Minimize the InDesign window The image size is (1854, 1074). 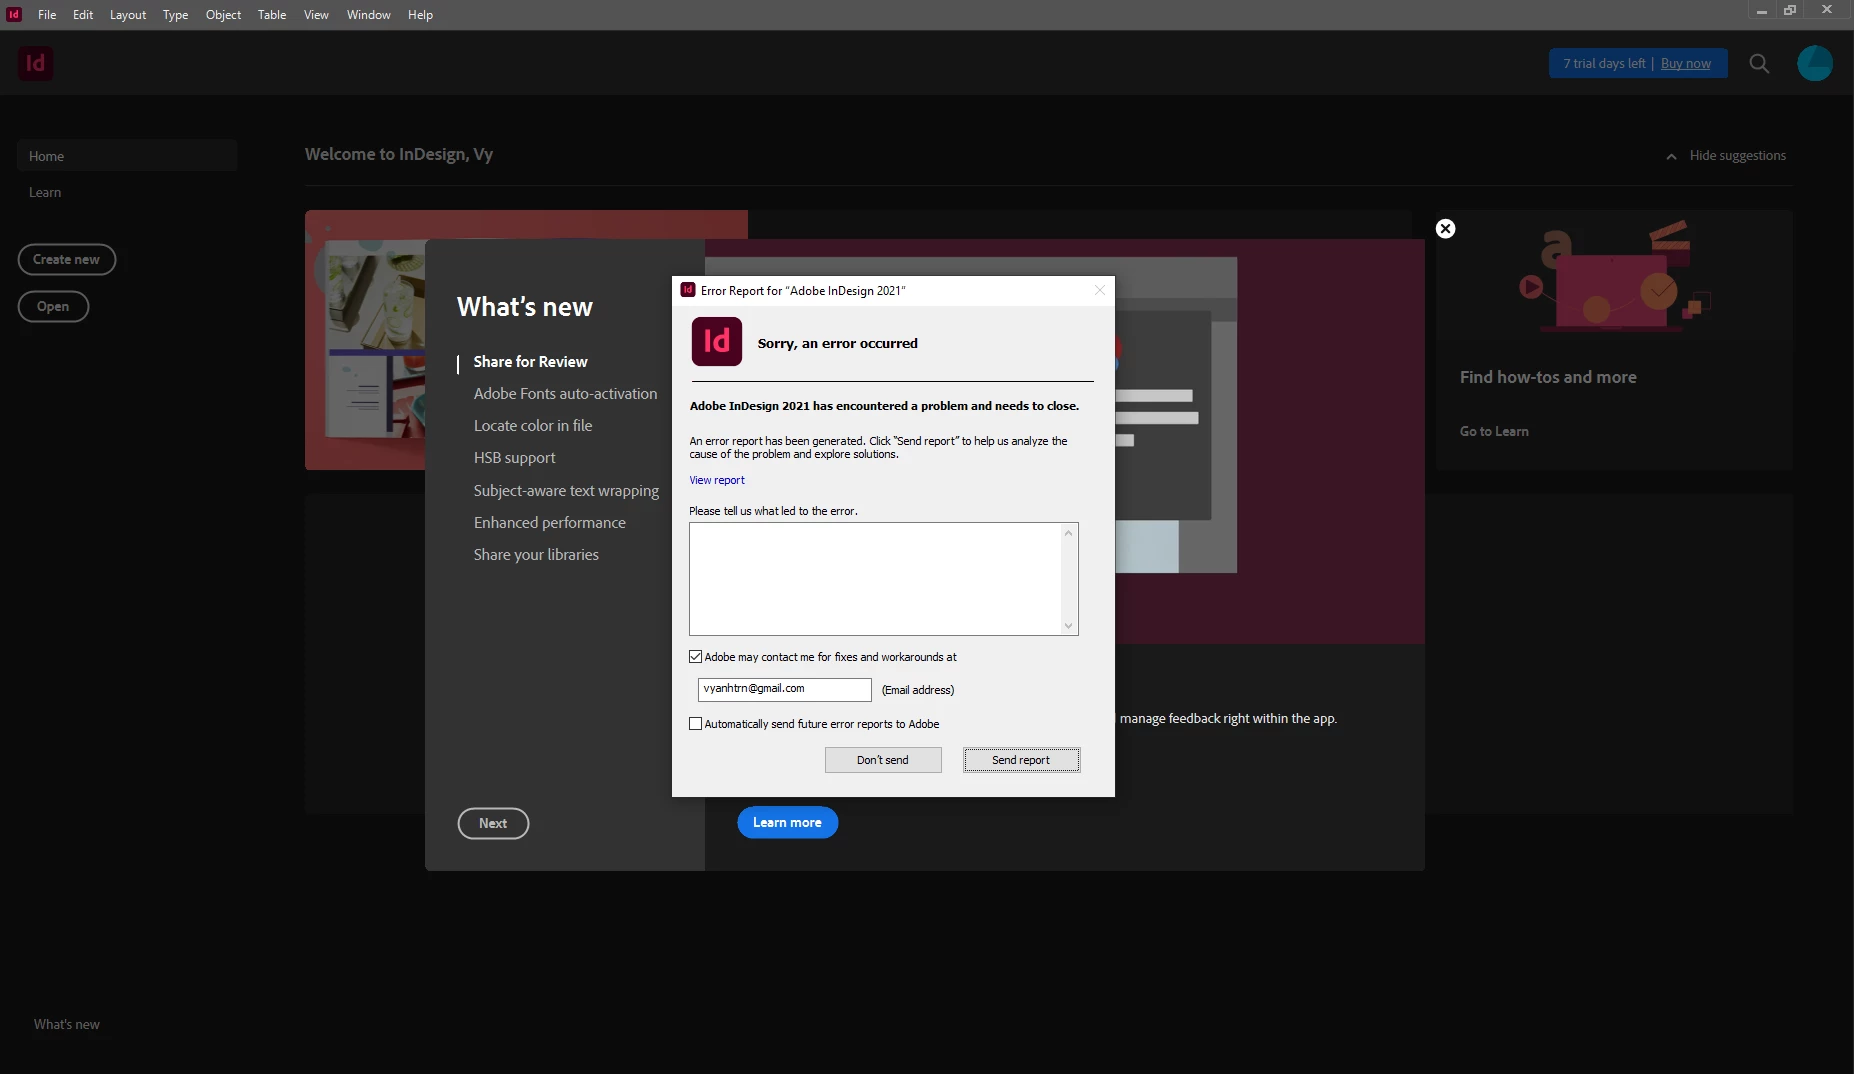(x=1761, y=10)
